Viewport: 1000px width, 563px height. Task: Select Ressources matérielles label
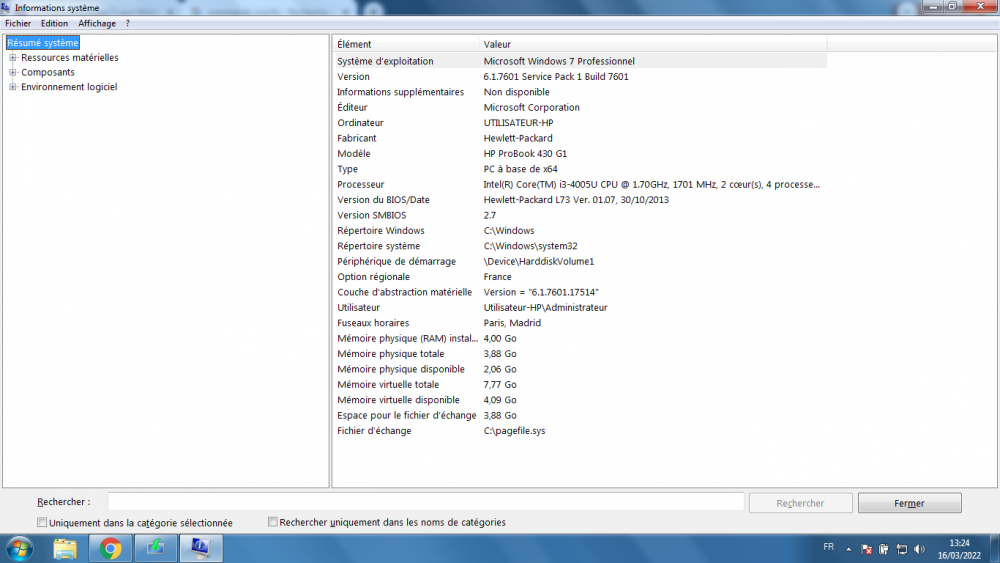70,57
